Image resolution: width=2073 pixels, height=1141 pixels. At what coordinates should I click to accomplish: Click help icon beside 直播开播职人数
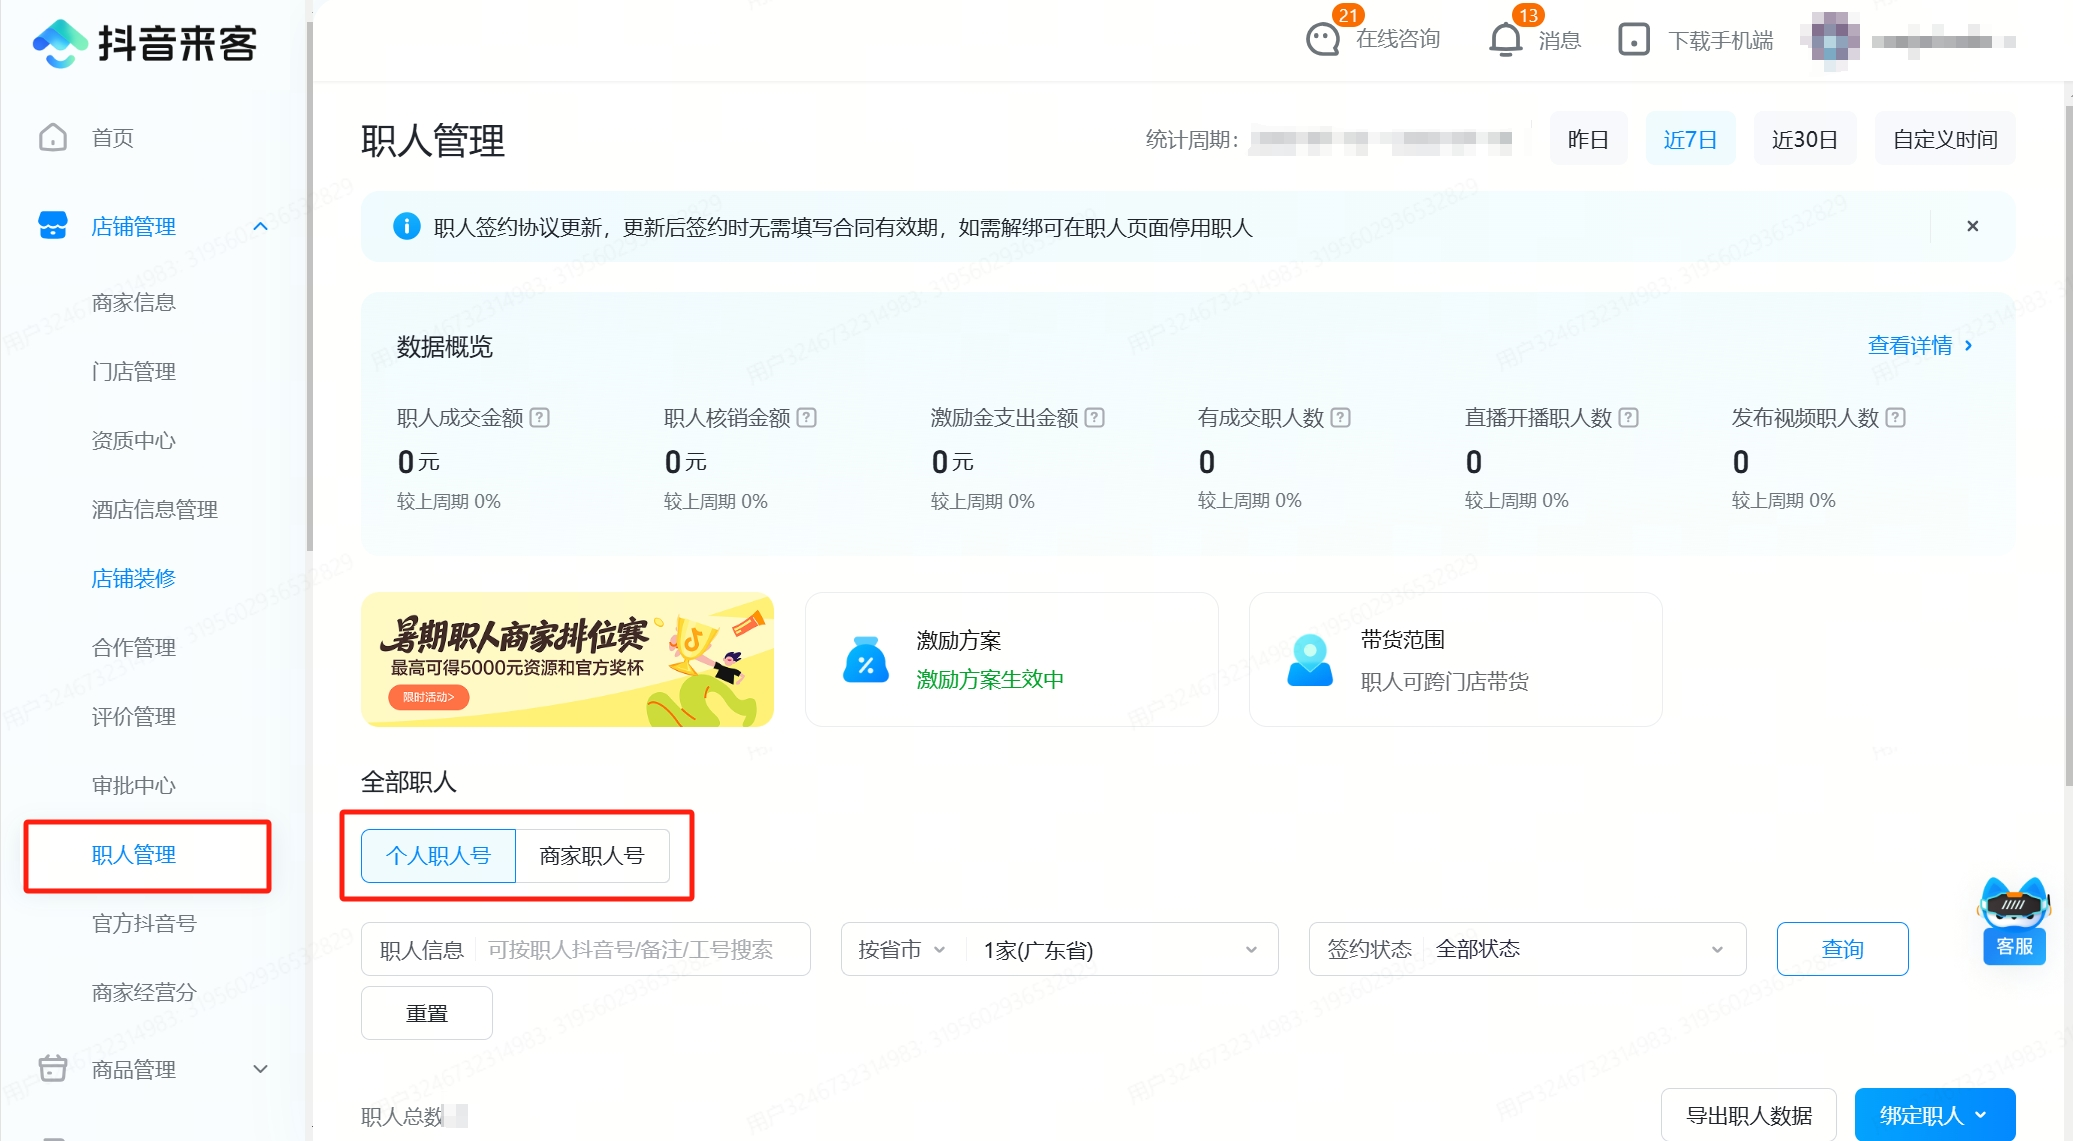pyautogui.click(x=1629, y=418)
